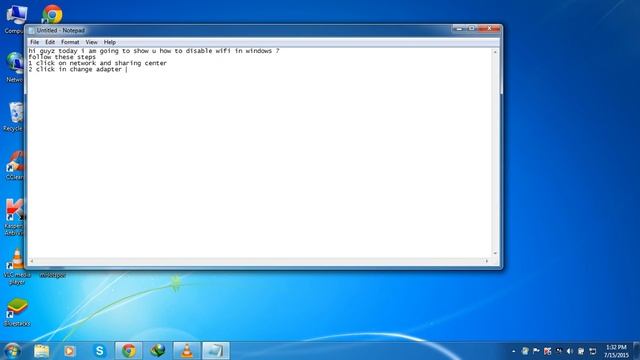Viewport: 640px width, 360px height.
Task: Open the Edit menu in Notepad
Action: click(x=50, y=42)
